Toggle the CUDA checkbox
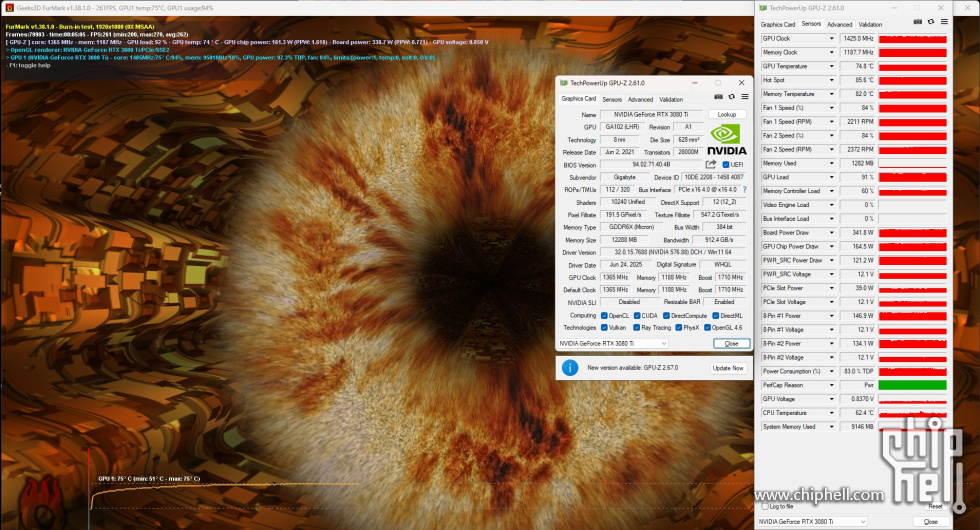The image size is (980, 530). (x=637, y=316)
